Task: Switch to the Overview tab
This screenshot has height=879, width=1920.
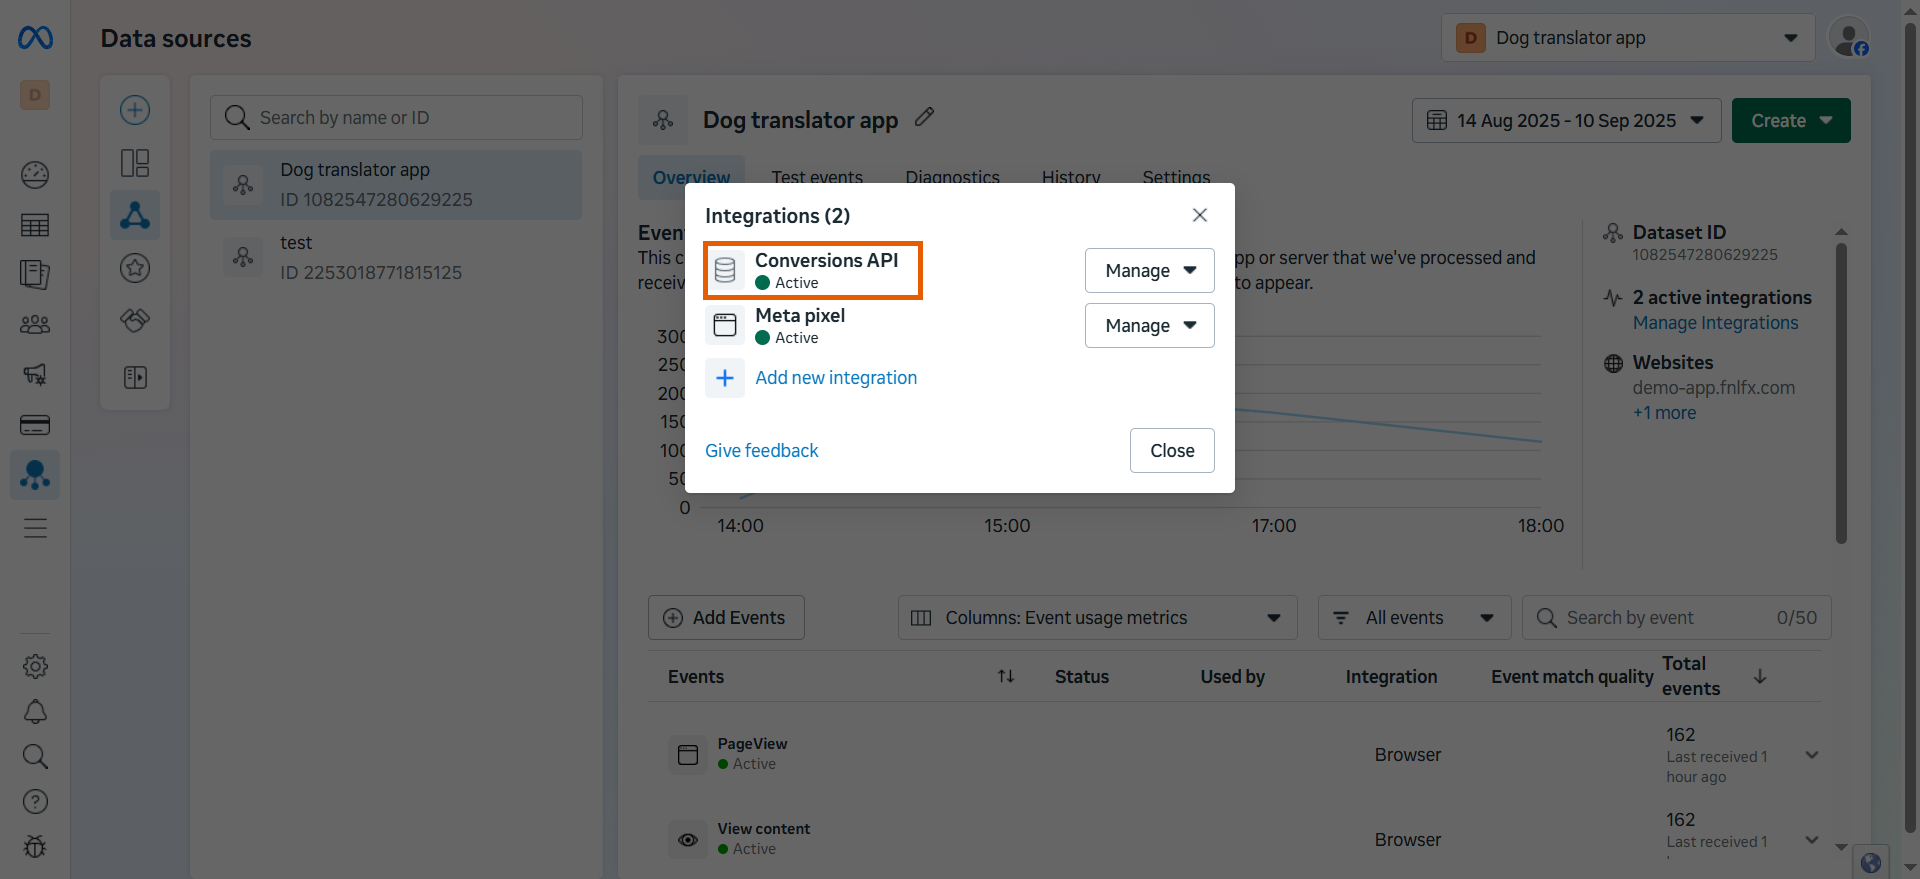Action: point(691,177)
